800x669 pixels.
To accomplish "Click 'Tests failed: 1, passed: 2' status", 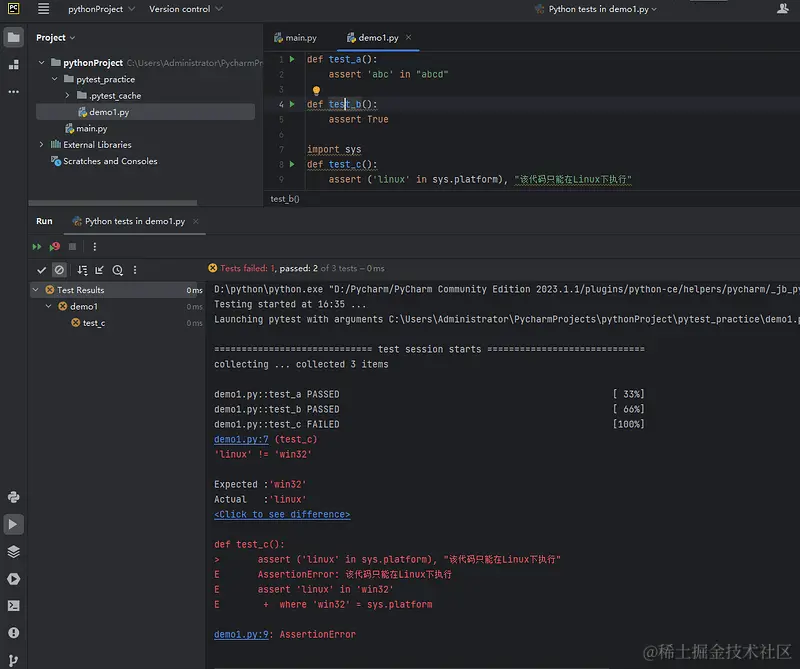I will (x=269, y=268).
